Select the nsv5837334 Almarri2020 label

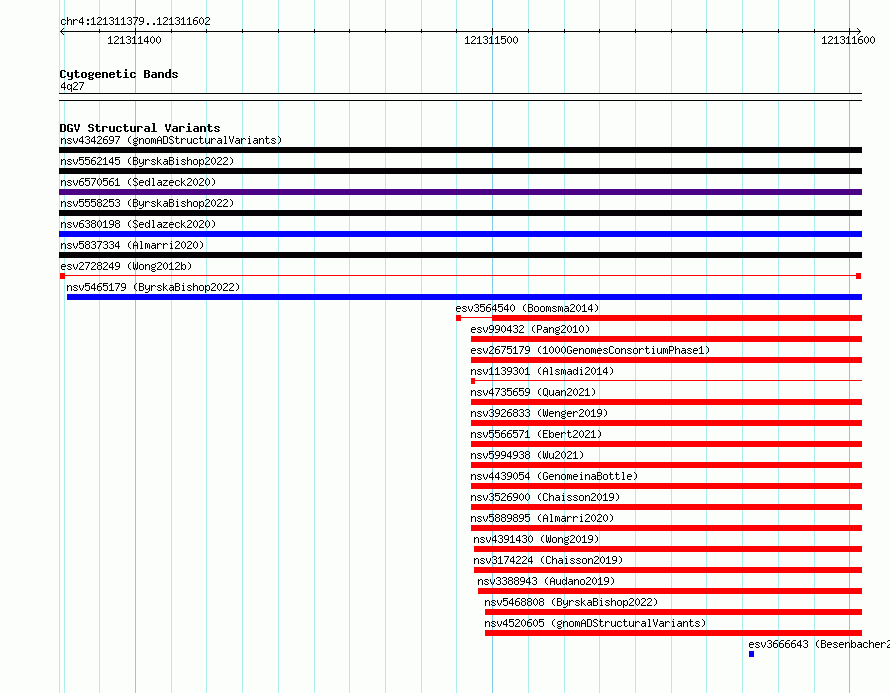[132, 245]
